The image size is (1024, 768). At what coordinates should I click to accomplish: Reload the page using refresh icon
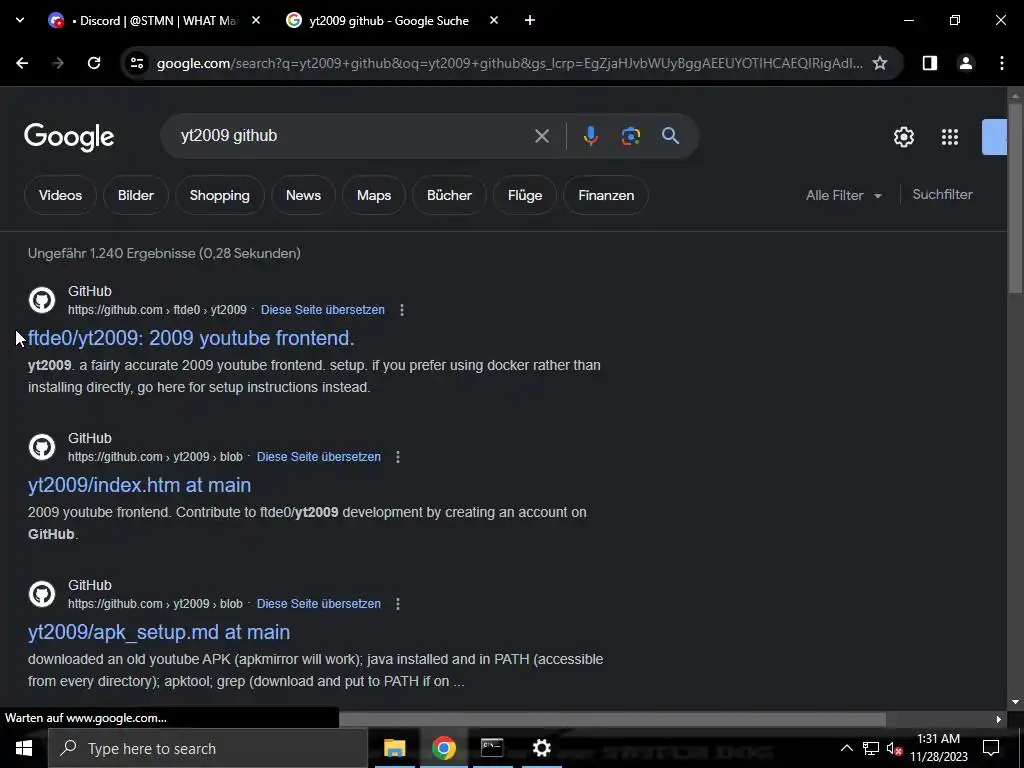pyautogui.click(x=94, y=63)
